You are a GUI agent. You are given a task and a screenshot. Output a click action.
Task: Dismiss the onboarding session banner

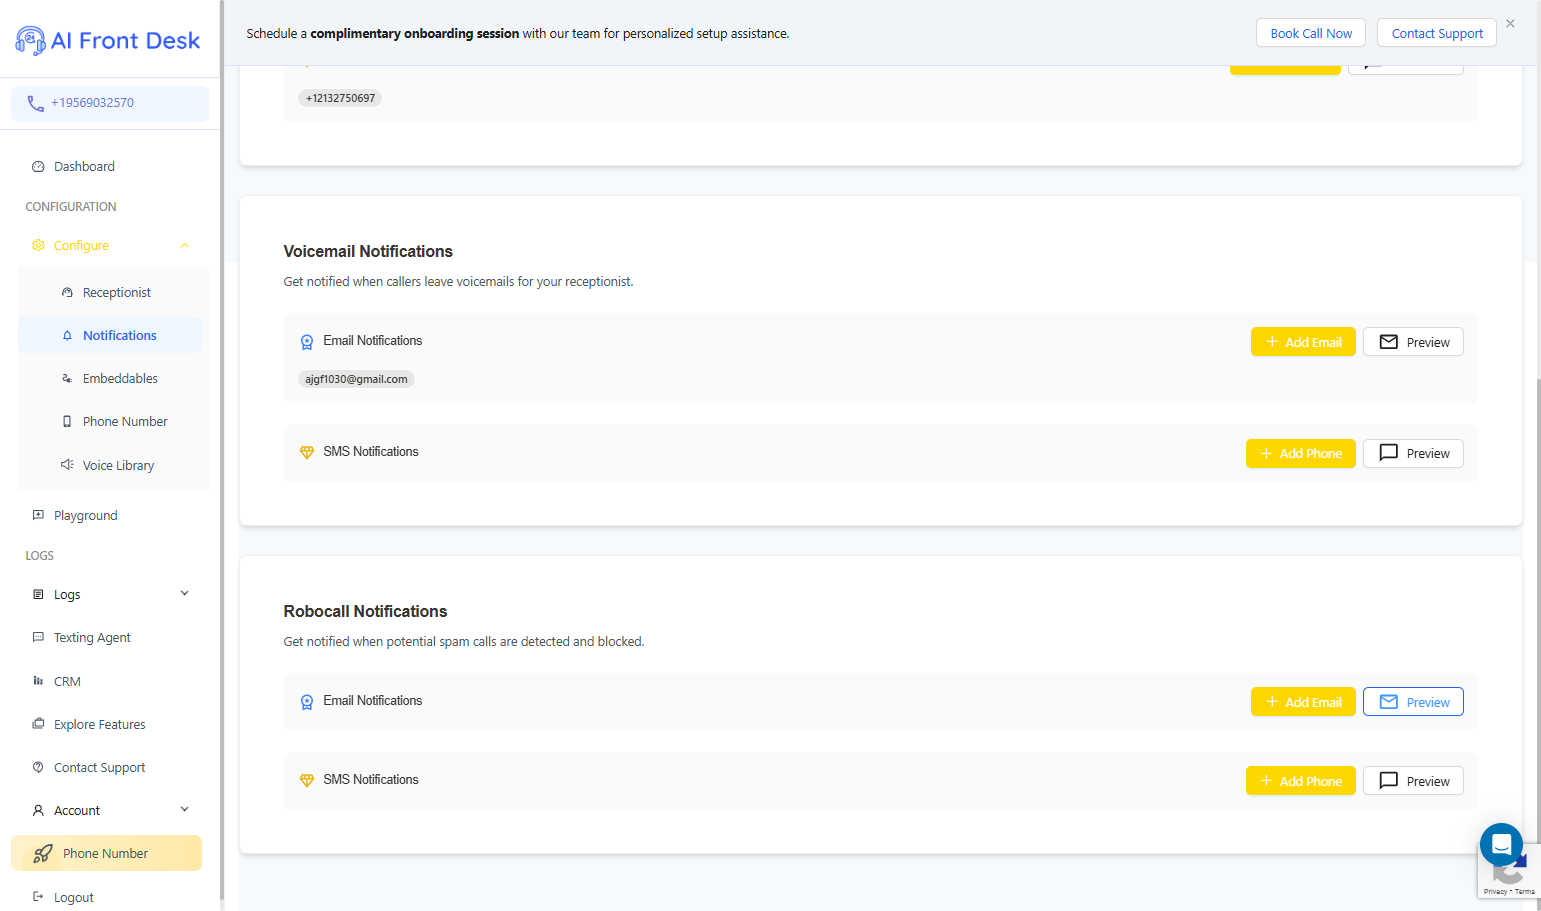(1510, 23)
